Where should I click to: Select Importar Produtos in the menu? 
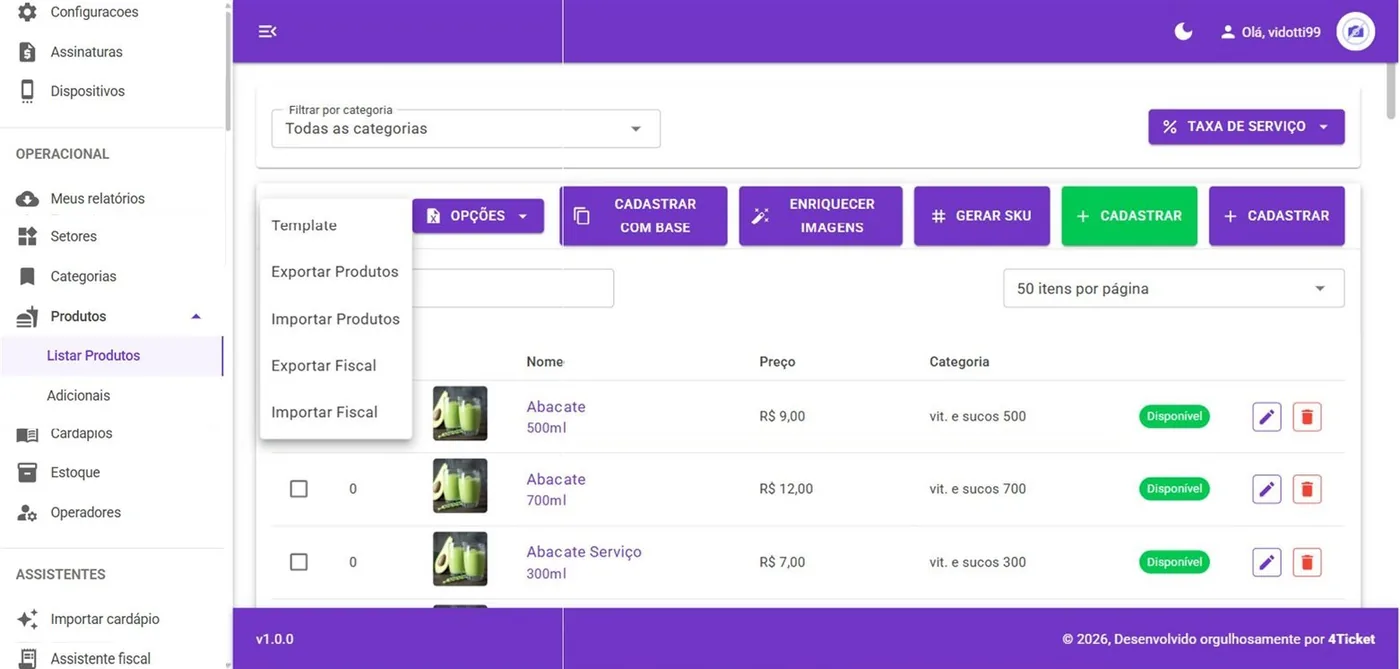click(336, 319)
